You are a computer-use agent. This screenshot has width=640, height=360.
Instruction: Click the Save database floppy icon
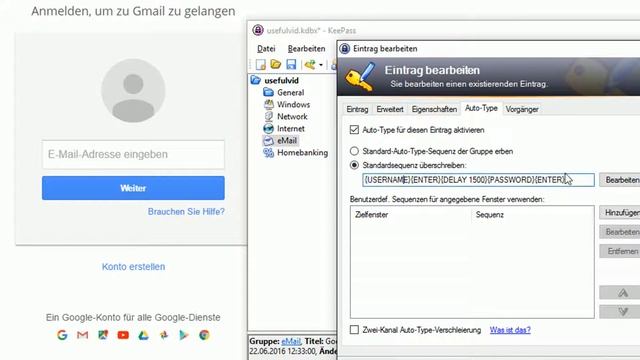[291, 64]
